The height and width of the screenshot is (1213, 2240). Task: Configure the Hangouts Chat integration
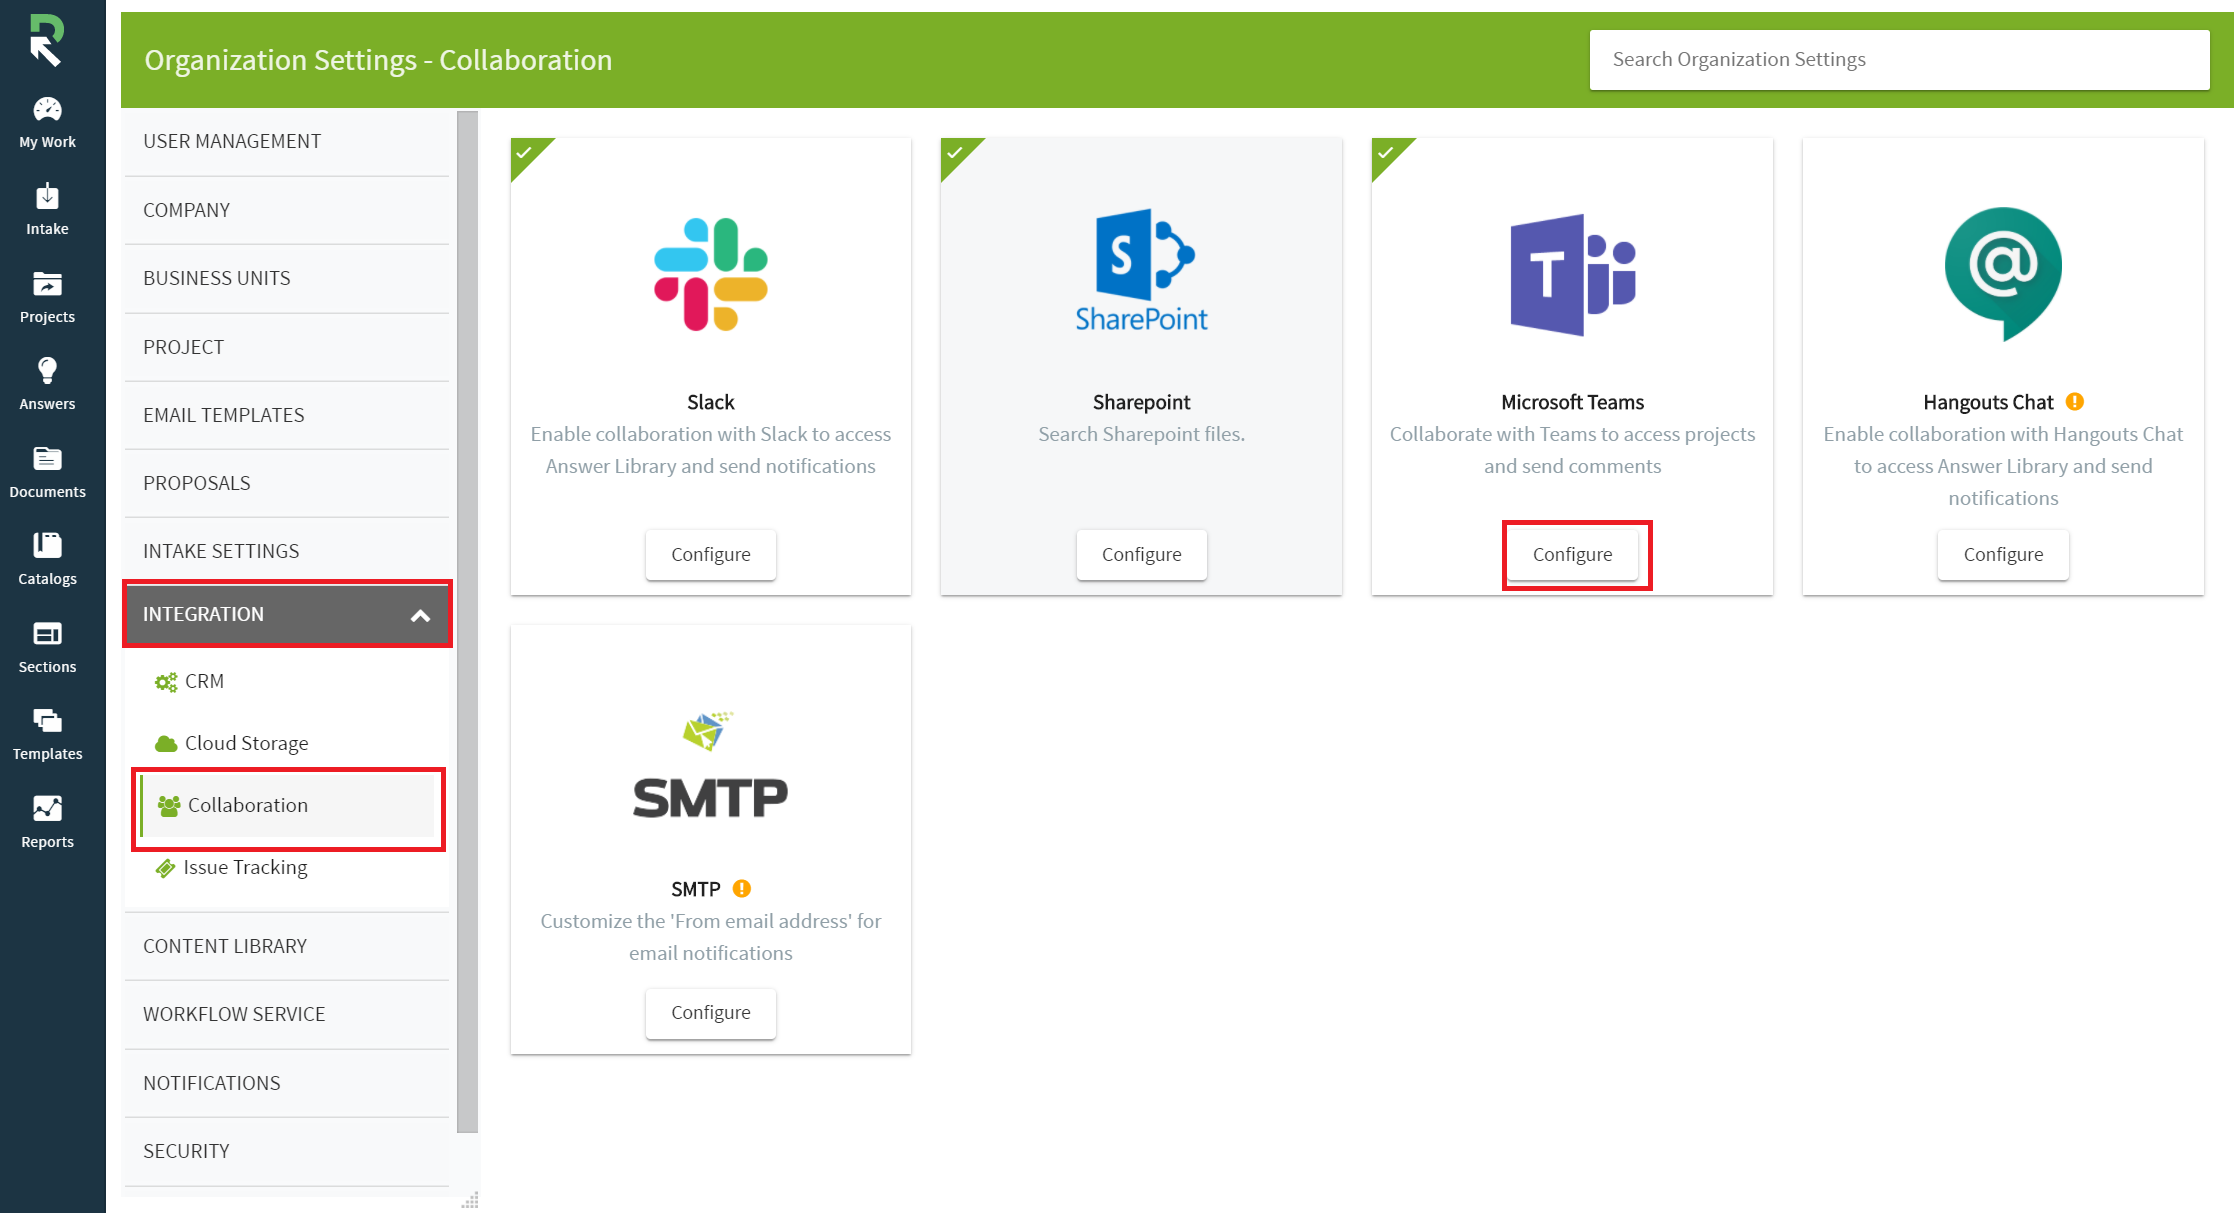click(2003, 555)
